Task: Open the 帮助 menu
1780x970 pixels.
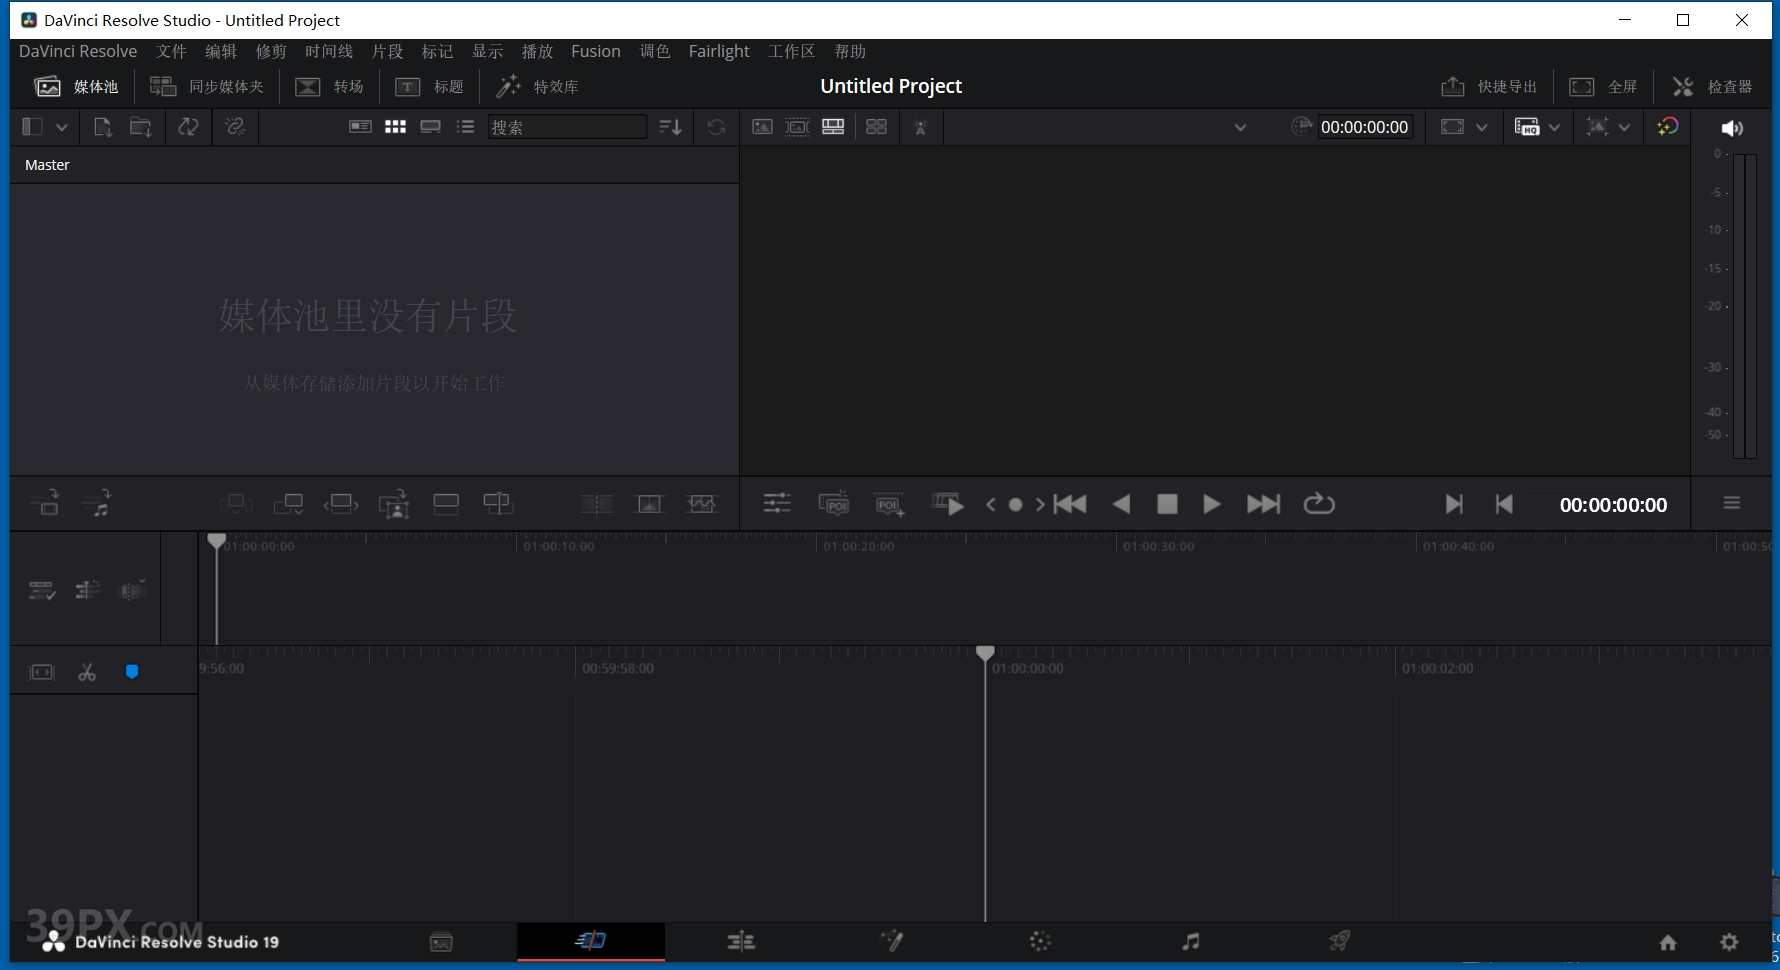Action: click(850, 51)
